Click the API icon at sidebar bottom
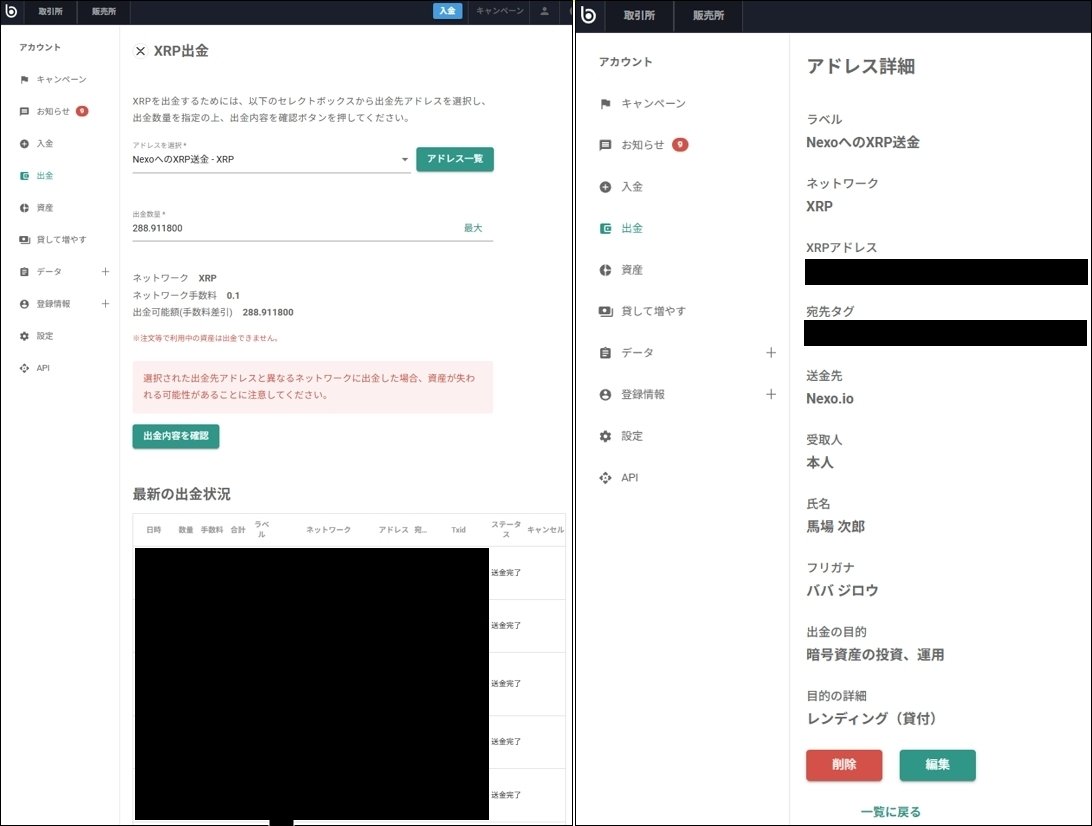1092x826 pixels. [x=22, y=367]
